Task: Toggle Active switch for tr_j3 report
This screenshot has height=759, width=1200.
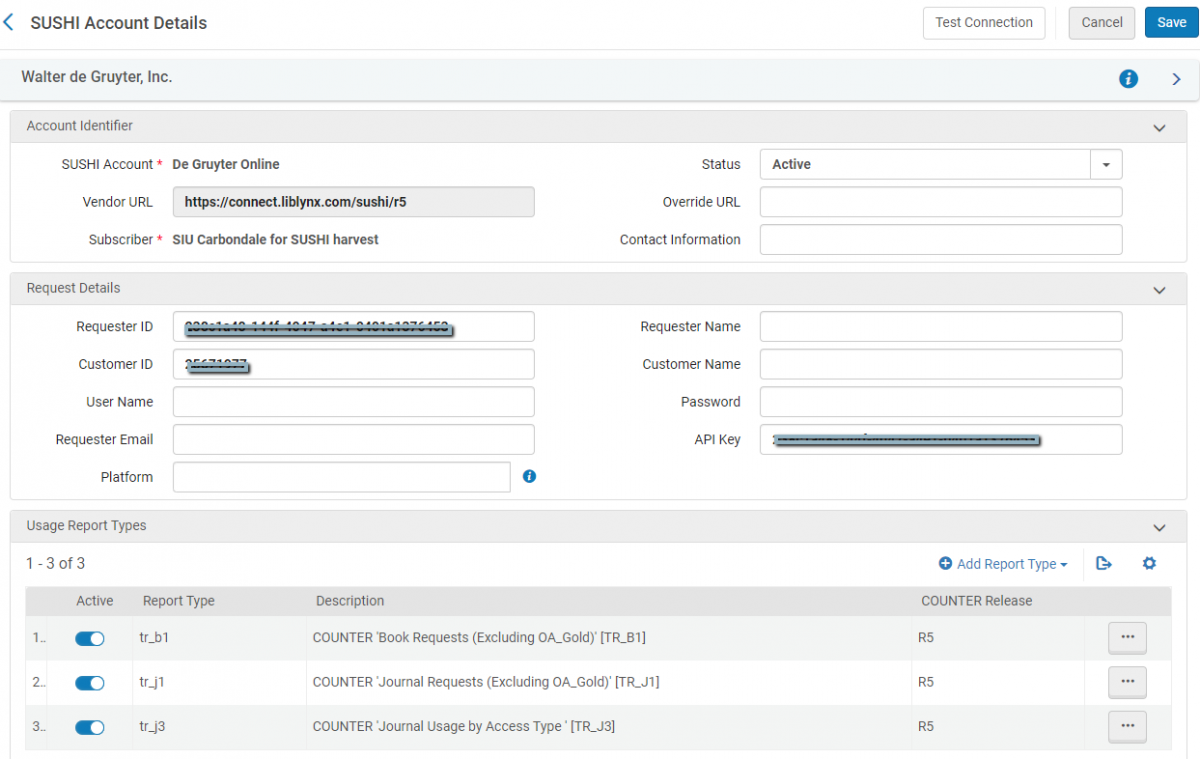Action: tap(90, 727)
